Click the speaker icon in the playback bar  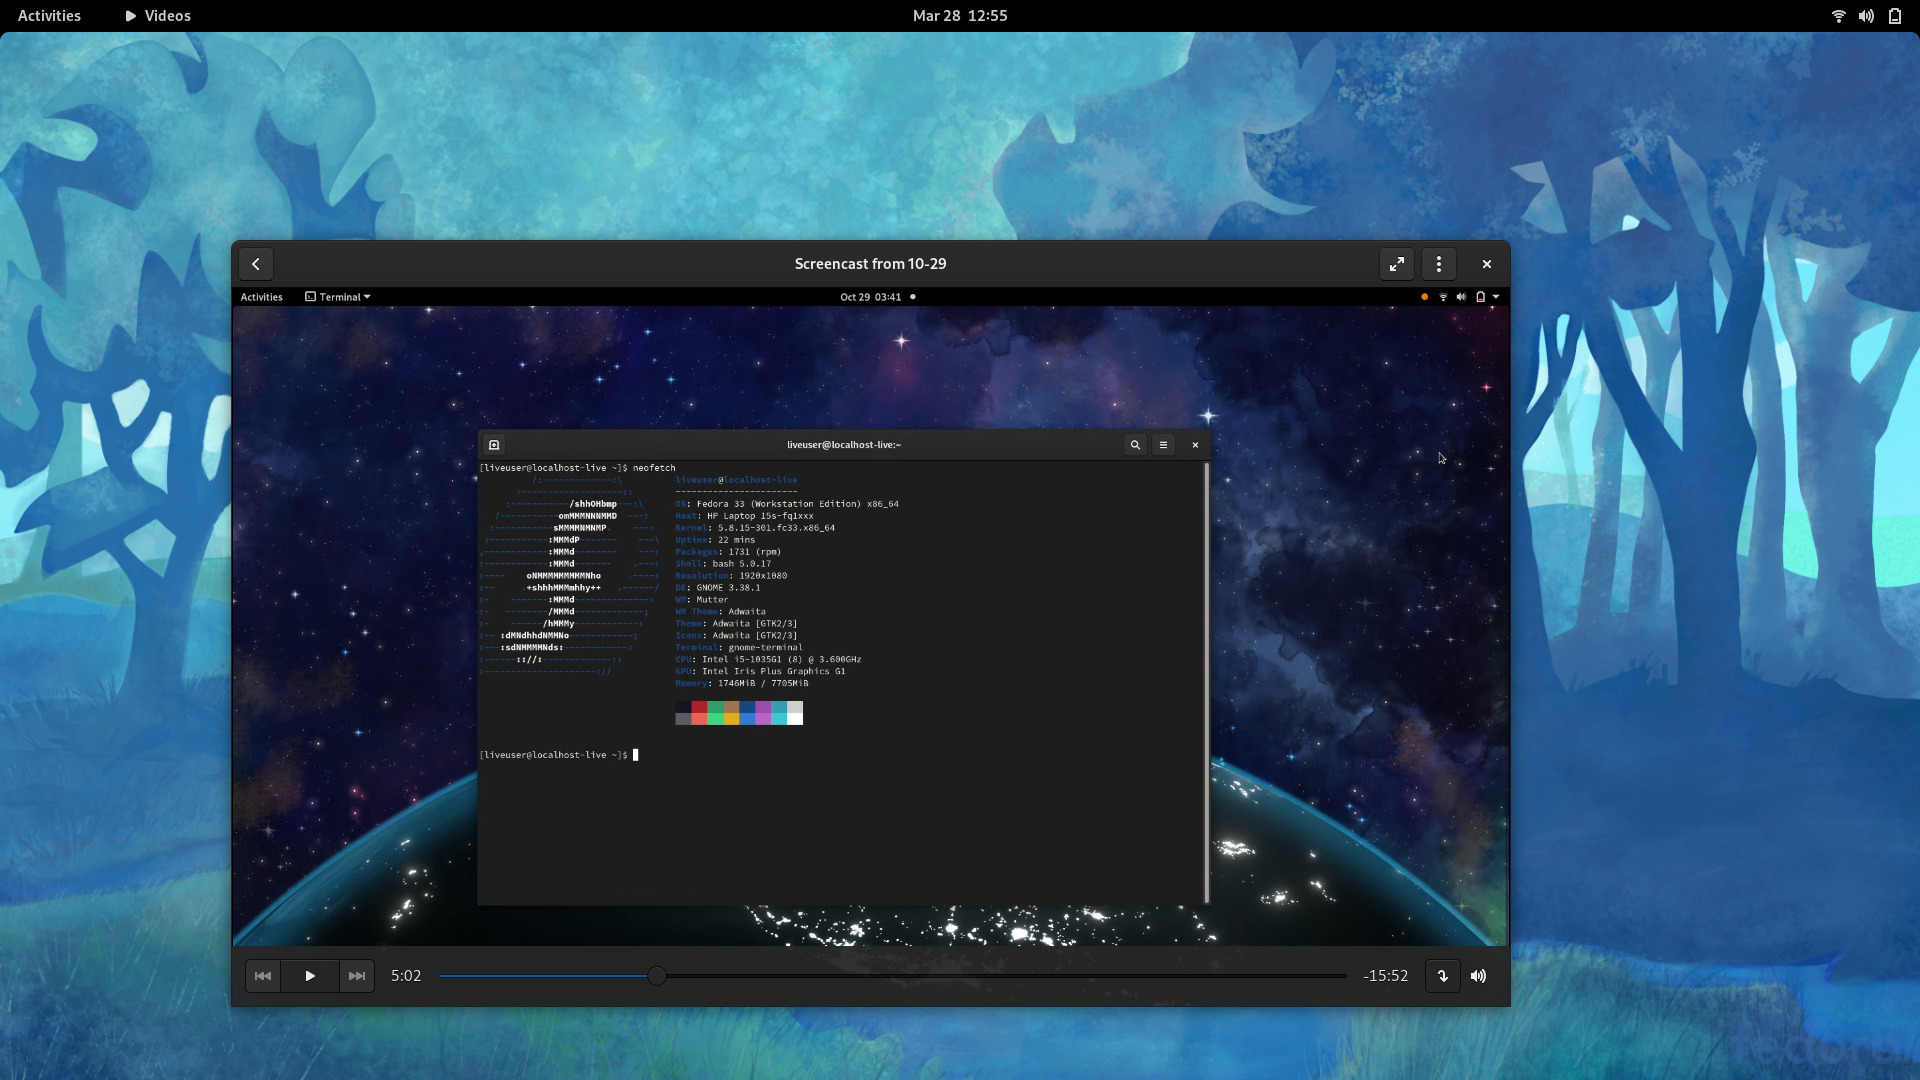coord(1478,975)
